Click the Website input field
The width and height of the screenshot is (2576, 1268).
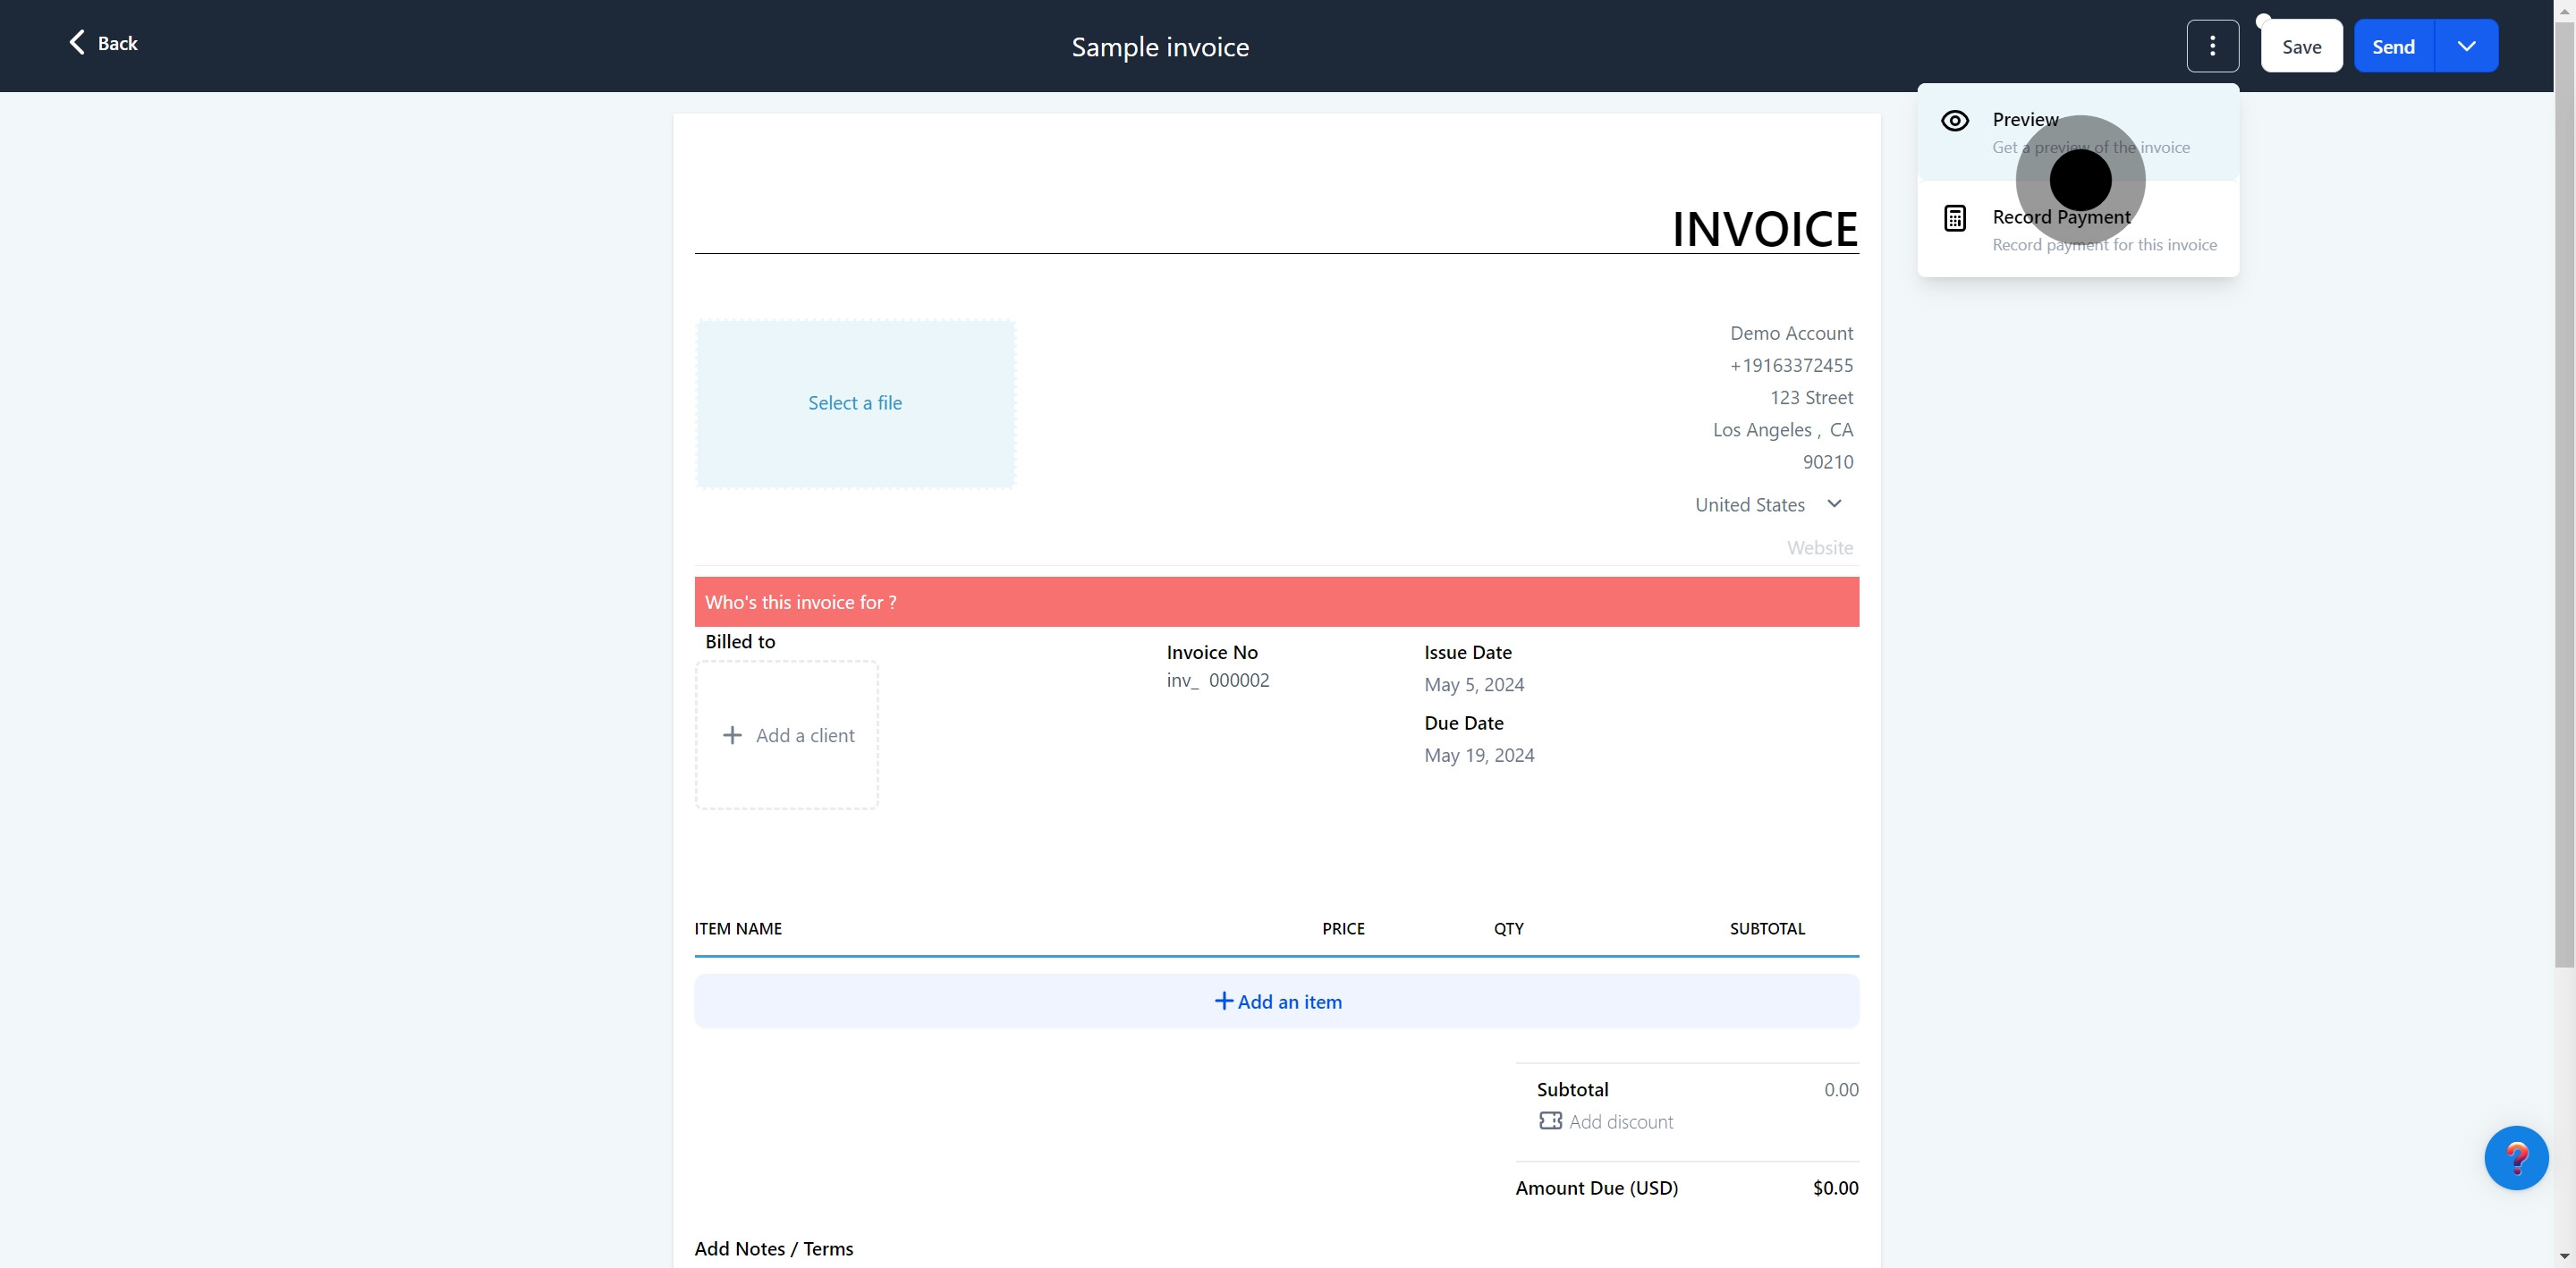(x=1818, y=548)
